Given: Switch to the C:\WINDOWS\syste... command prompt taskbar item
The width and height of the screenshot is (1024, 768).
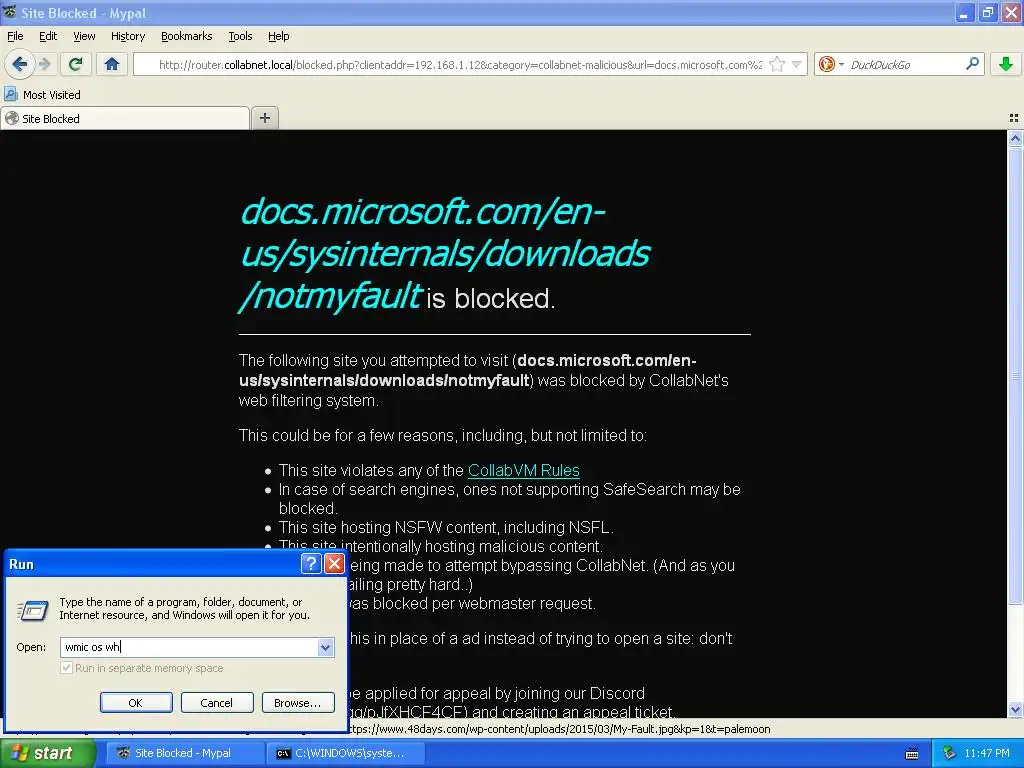Looking at the screenshot, I should coord(346,753).
